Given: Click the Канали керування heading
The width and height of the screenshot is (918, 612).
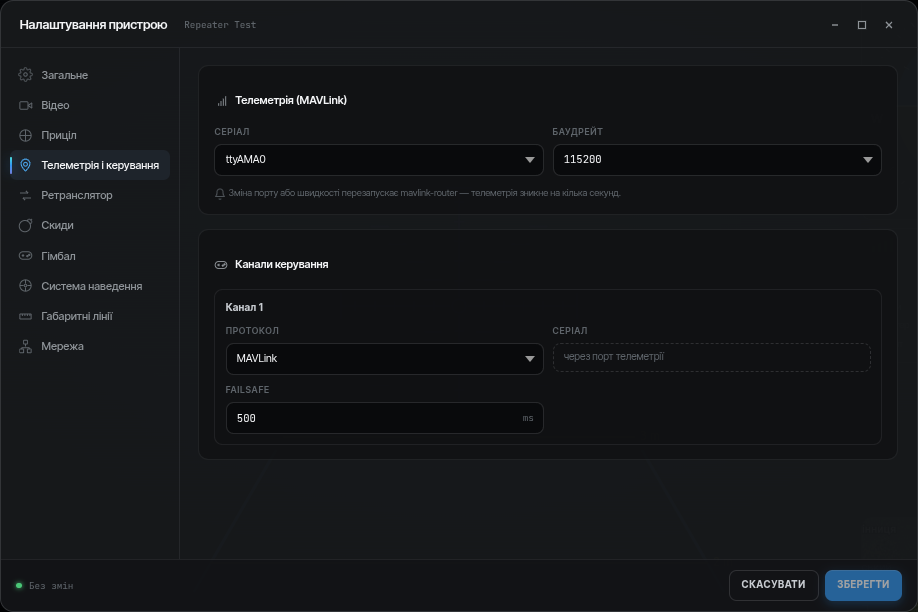Looking at the screenshot, I should coord(282,264).
